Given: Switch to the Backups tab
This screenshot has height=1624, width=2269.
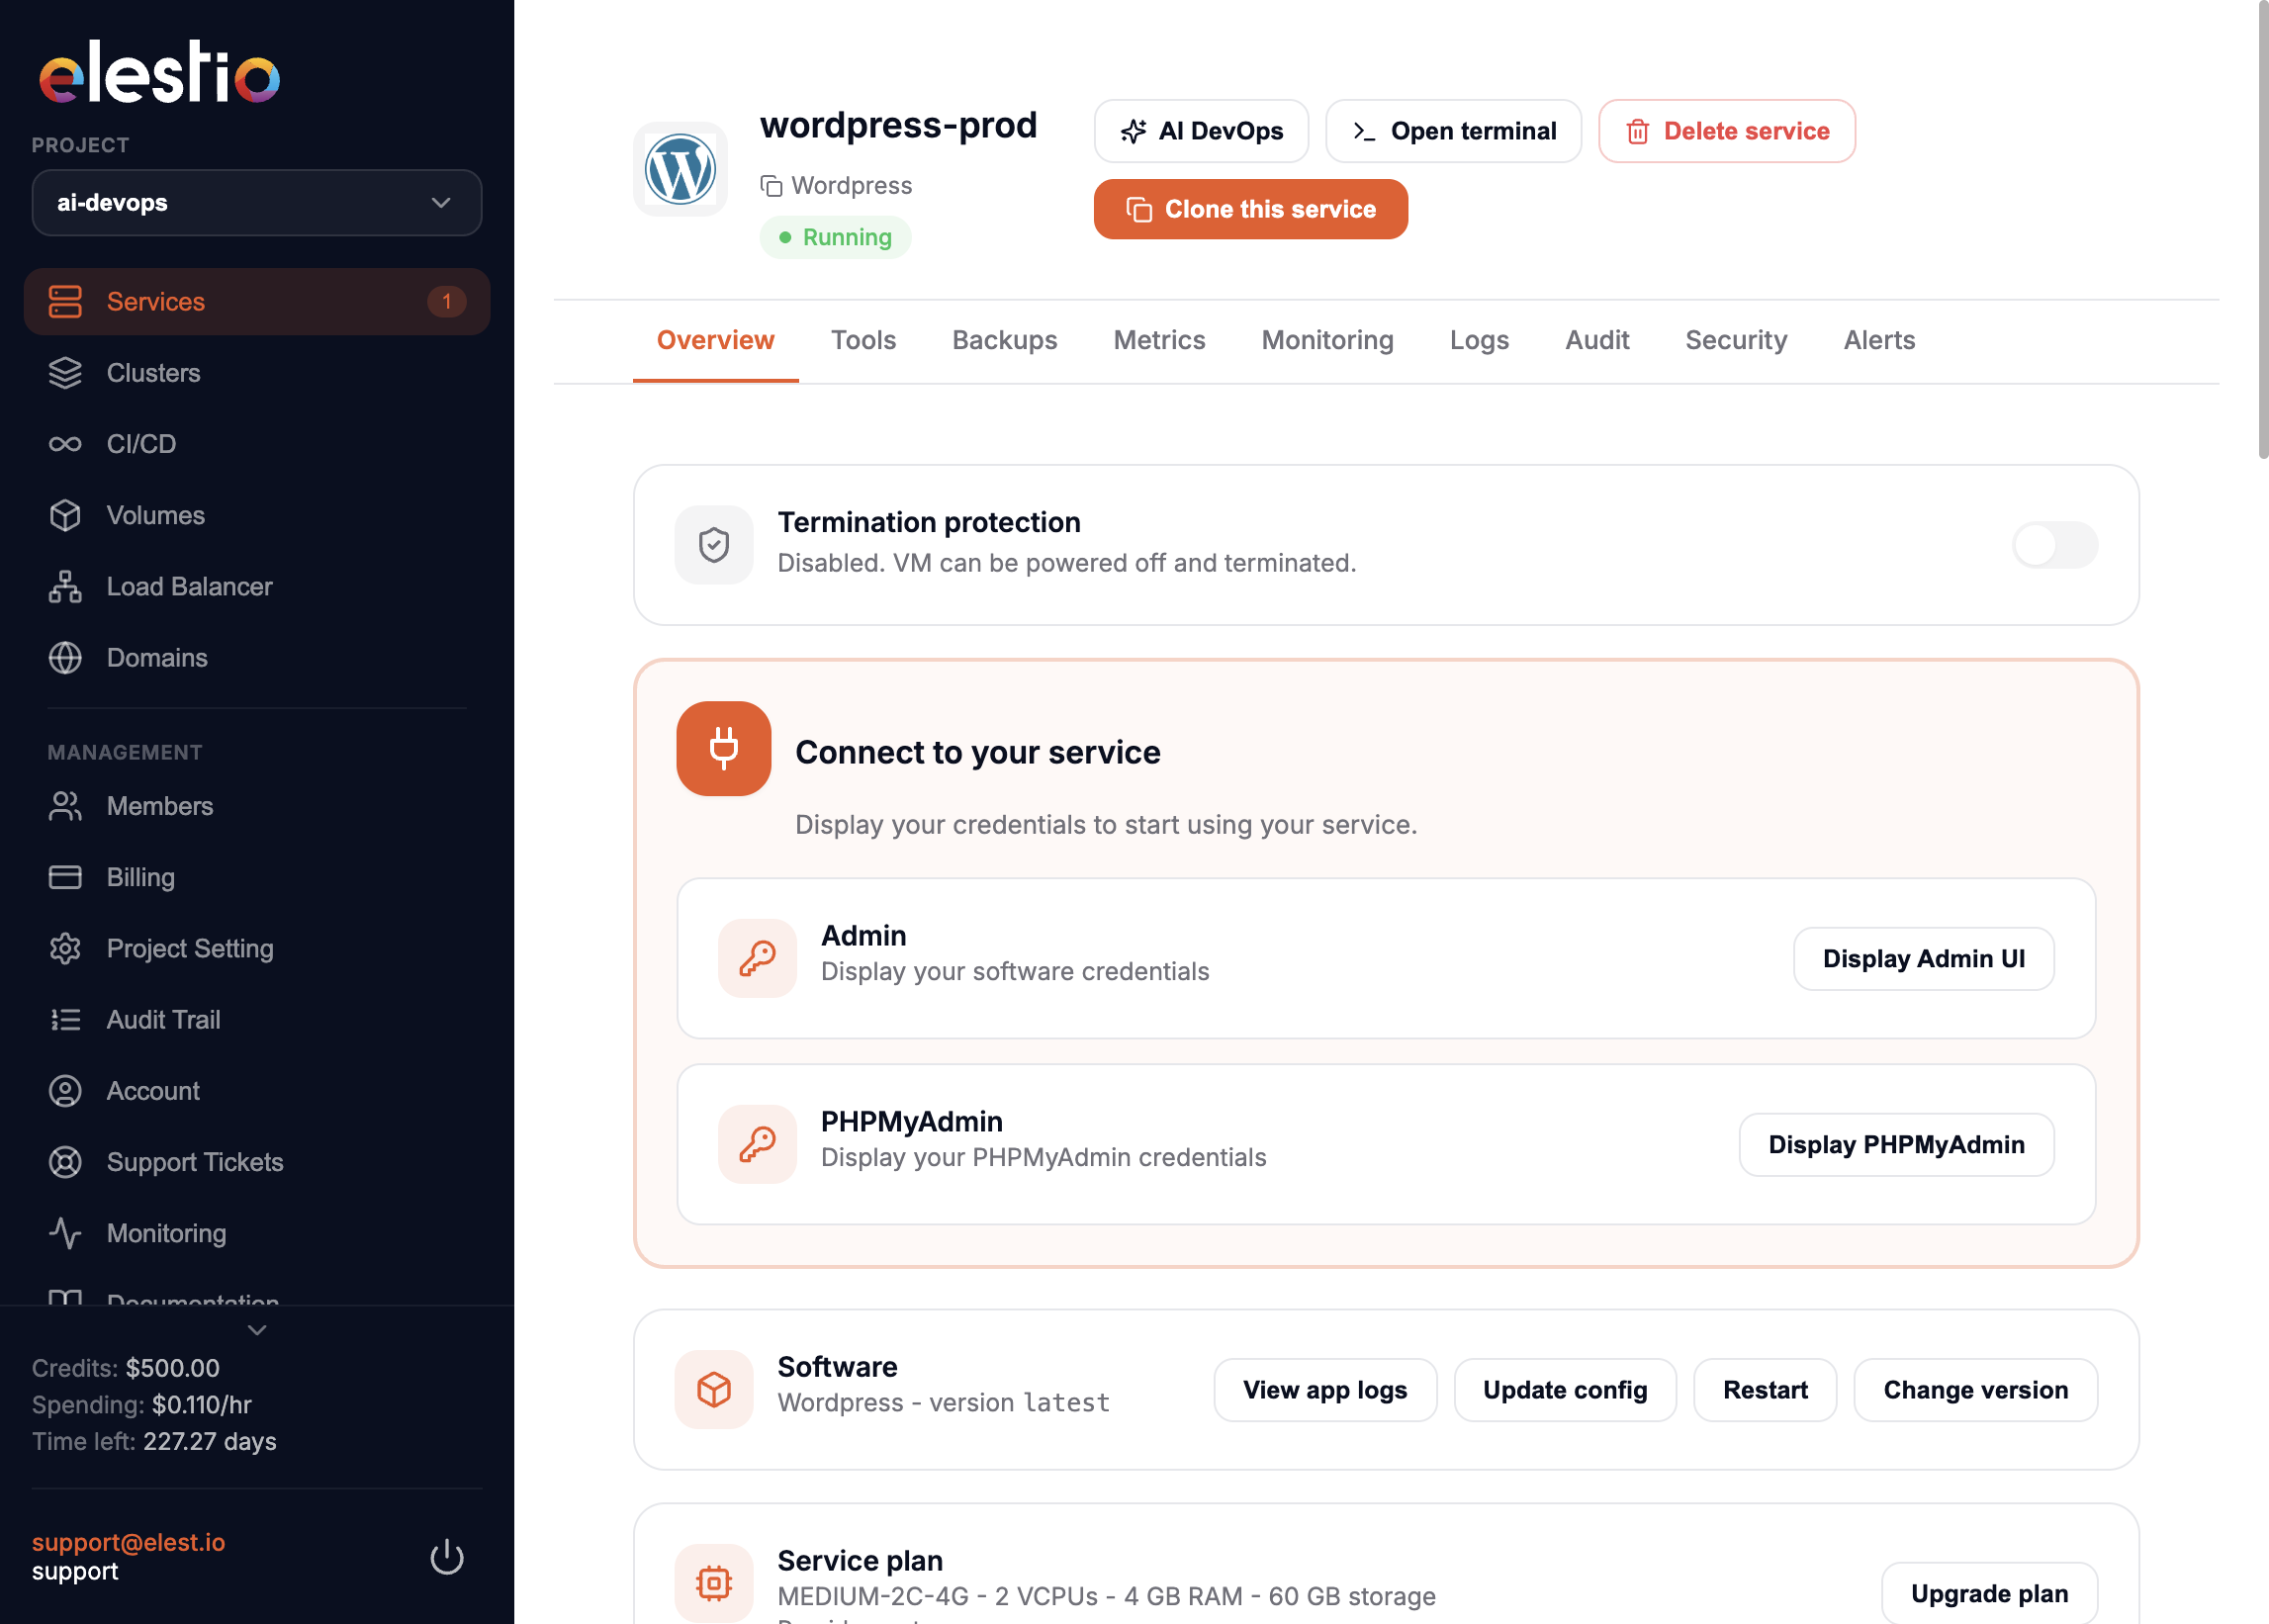Looking at the screenshot, I should coord(1004,341).
